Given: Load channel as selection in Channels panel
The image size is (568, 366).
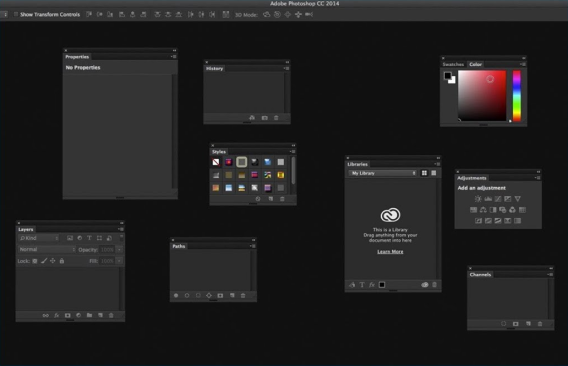Looking at the screenshot, I should tap(504, 324).
